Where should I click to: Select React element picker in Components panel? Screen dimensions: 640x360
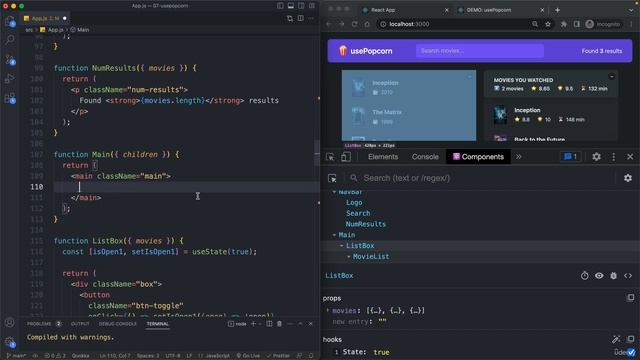coord(332,178)
